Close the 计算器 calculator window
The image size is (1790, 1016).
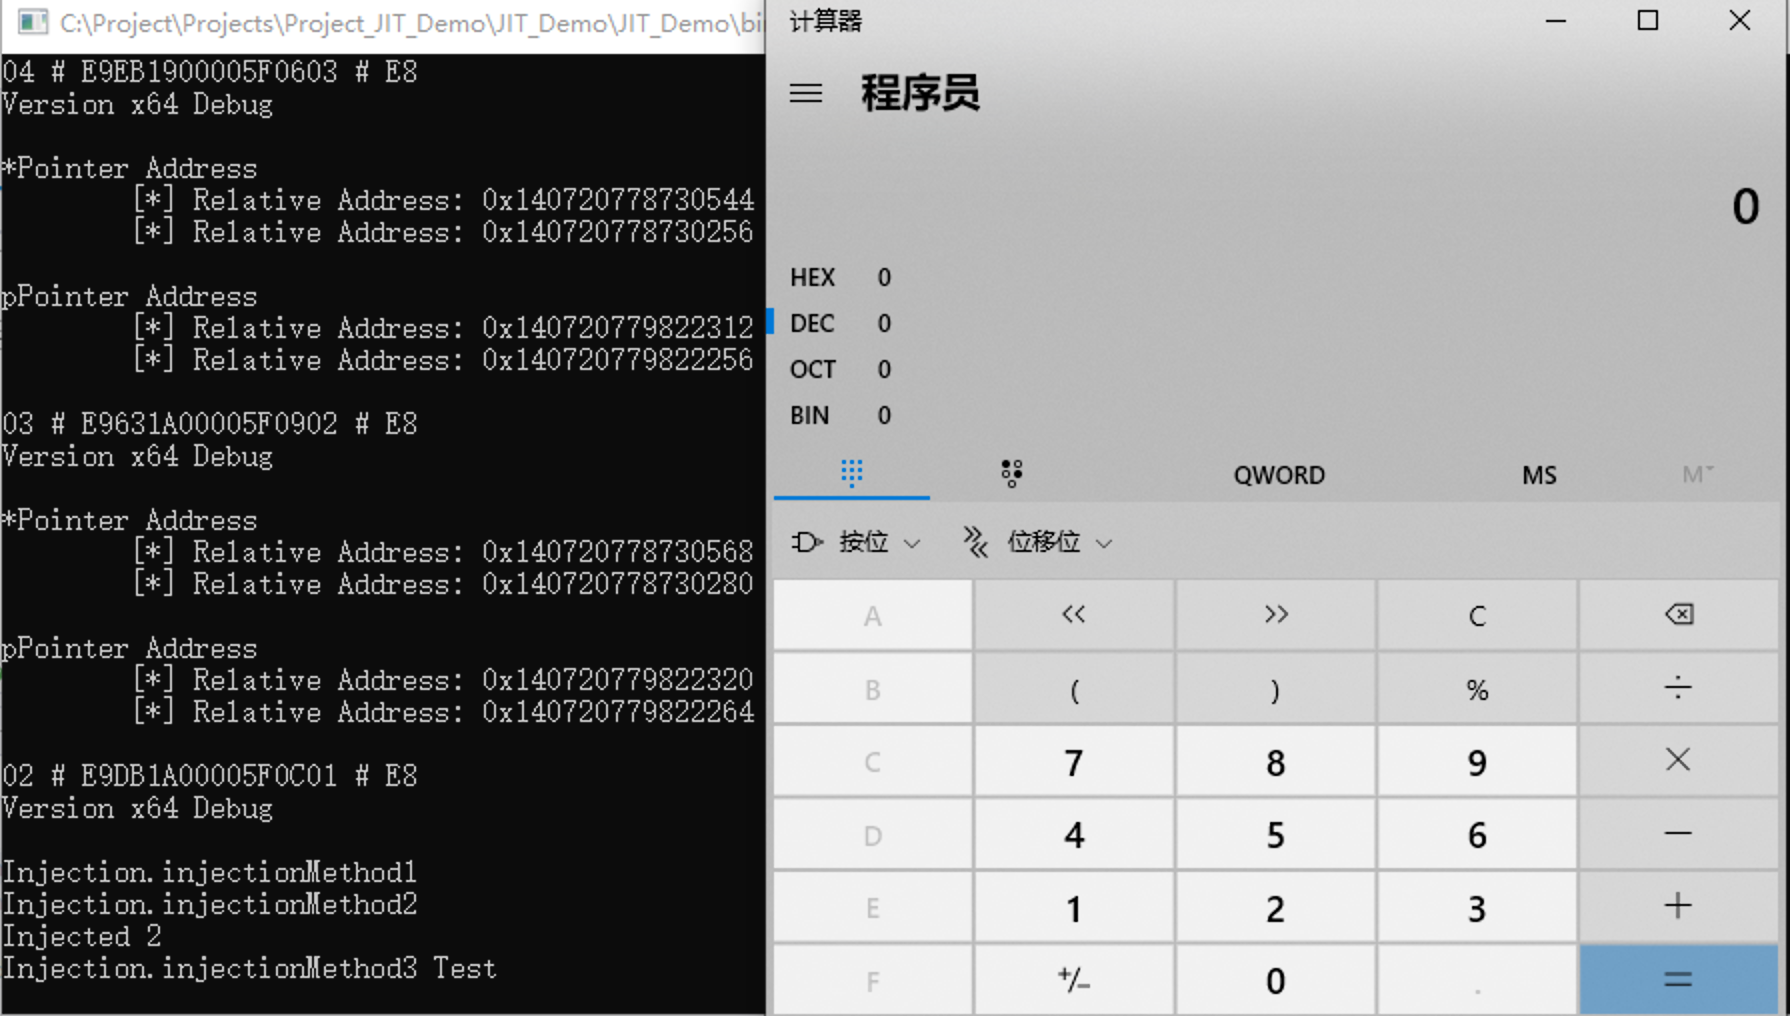coord(1740,21)
